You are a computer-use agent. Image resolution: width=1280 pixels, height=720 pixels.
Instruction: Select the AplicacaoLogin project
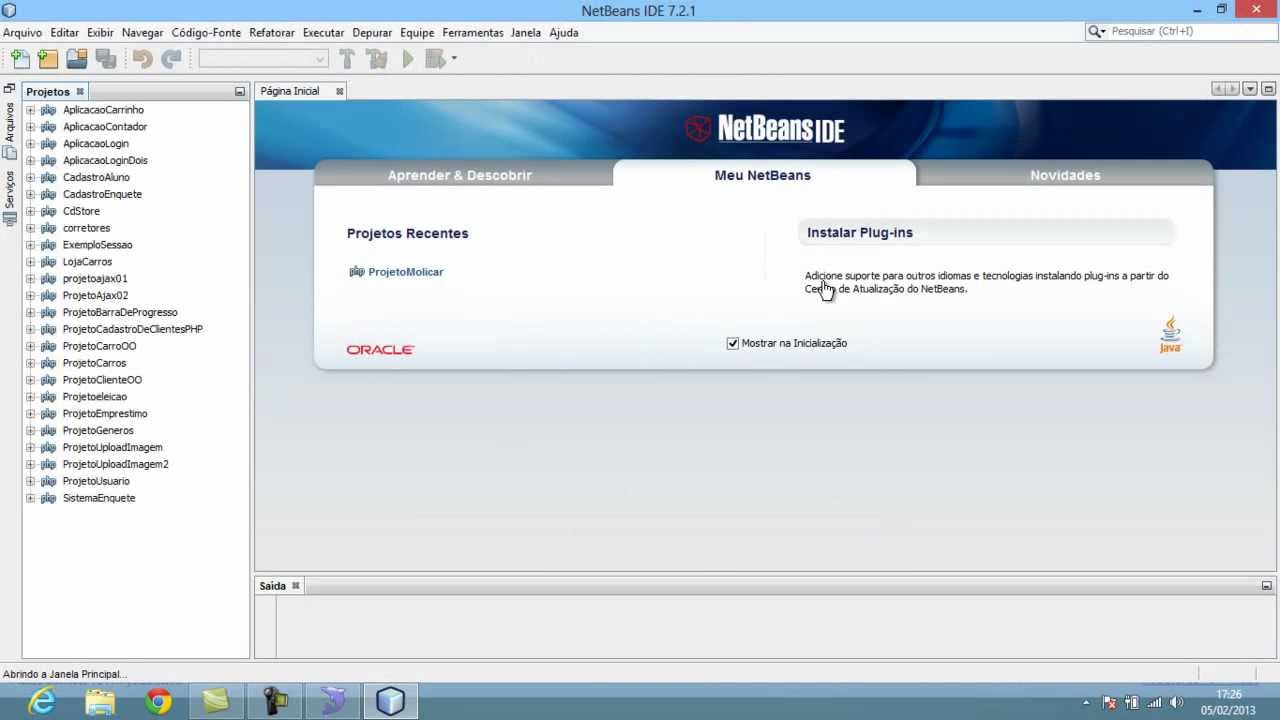95,144
